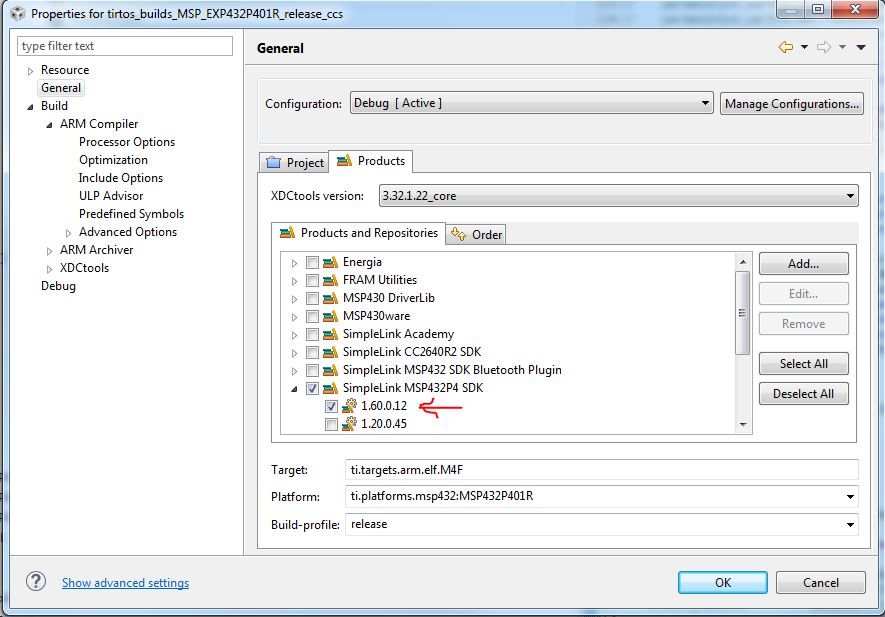Select Optimization in the tree

(113, 160)
